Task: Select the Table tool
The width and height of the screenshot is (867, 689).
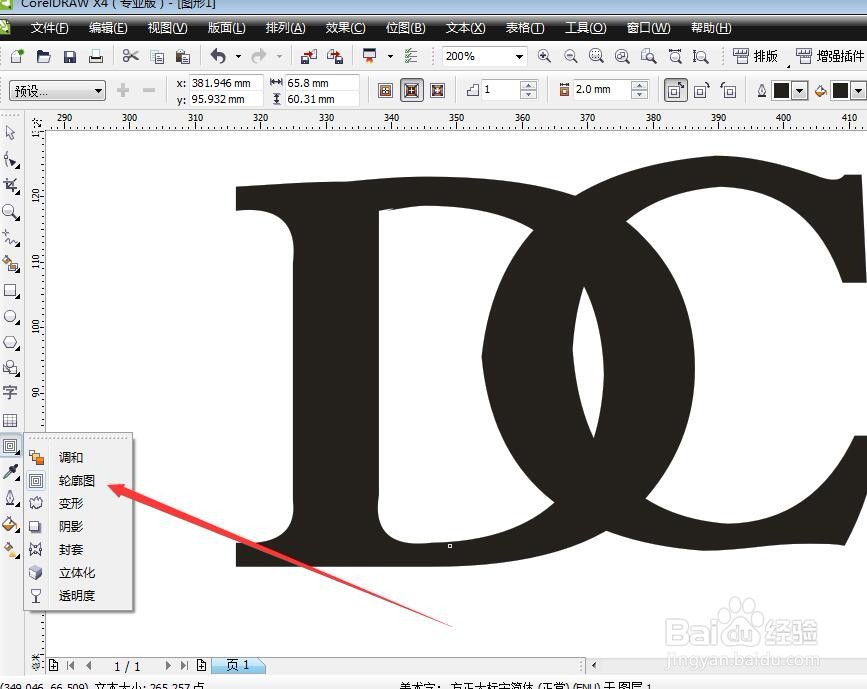Action: [11, 420]
